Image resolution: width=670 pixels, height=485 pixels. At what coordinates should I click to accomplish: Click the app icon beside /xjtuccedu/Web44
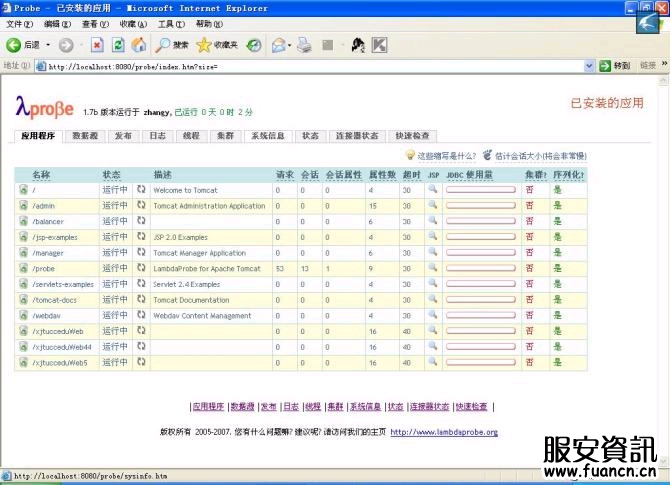(x=23, y=347)
